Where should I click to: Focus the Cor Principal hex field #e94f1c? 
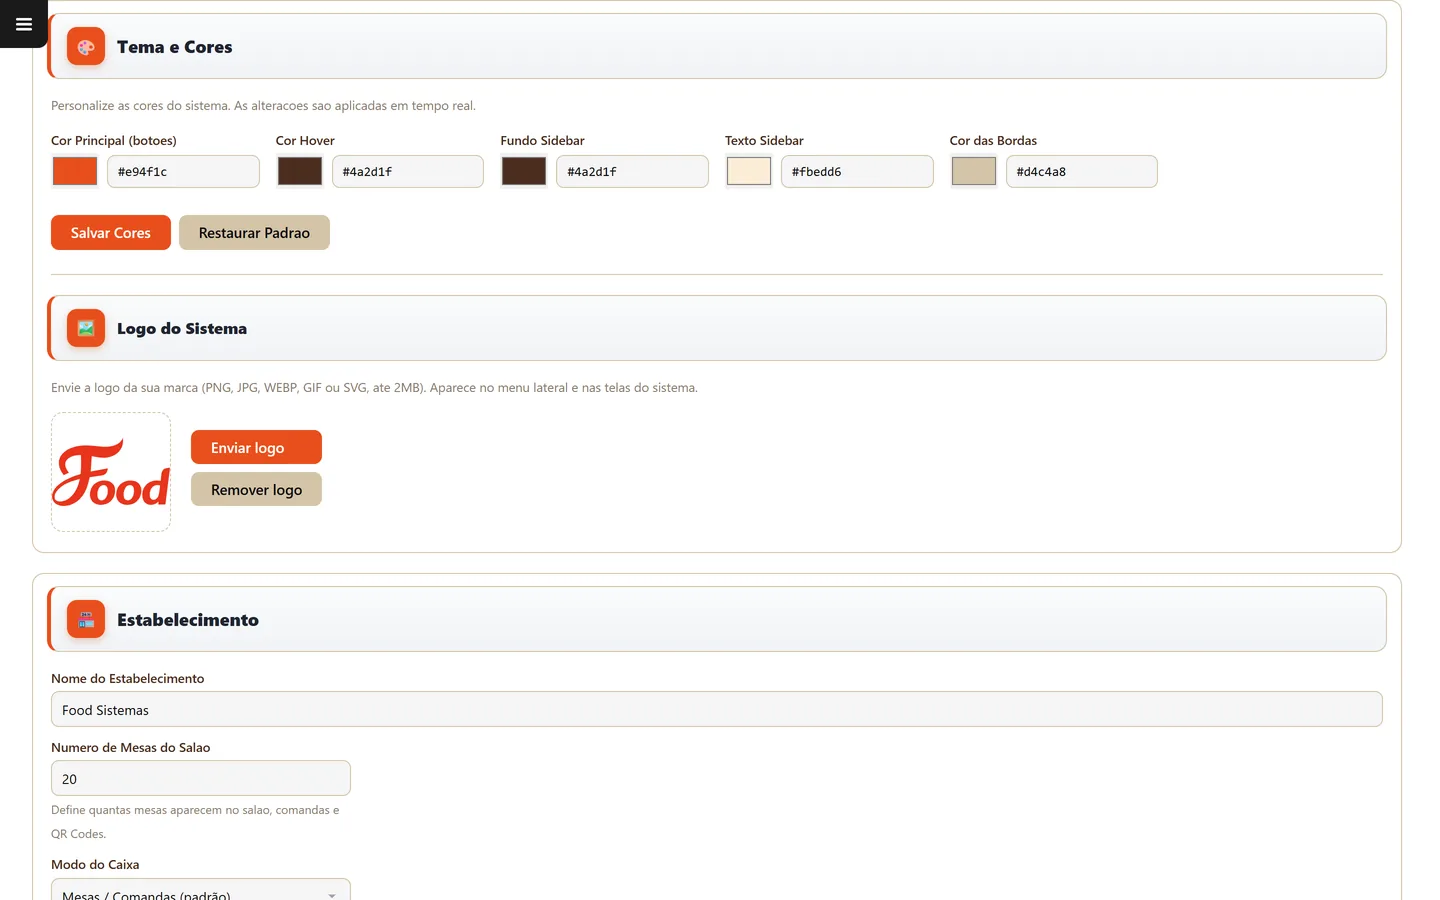tap(183, 171)
